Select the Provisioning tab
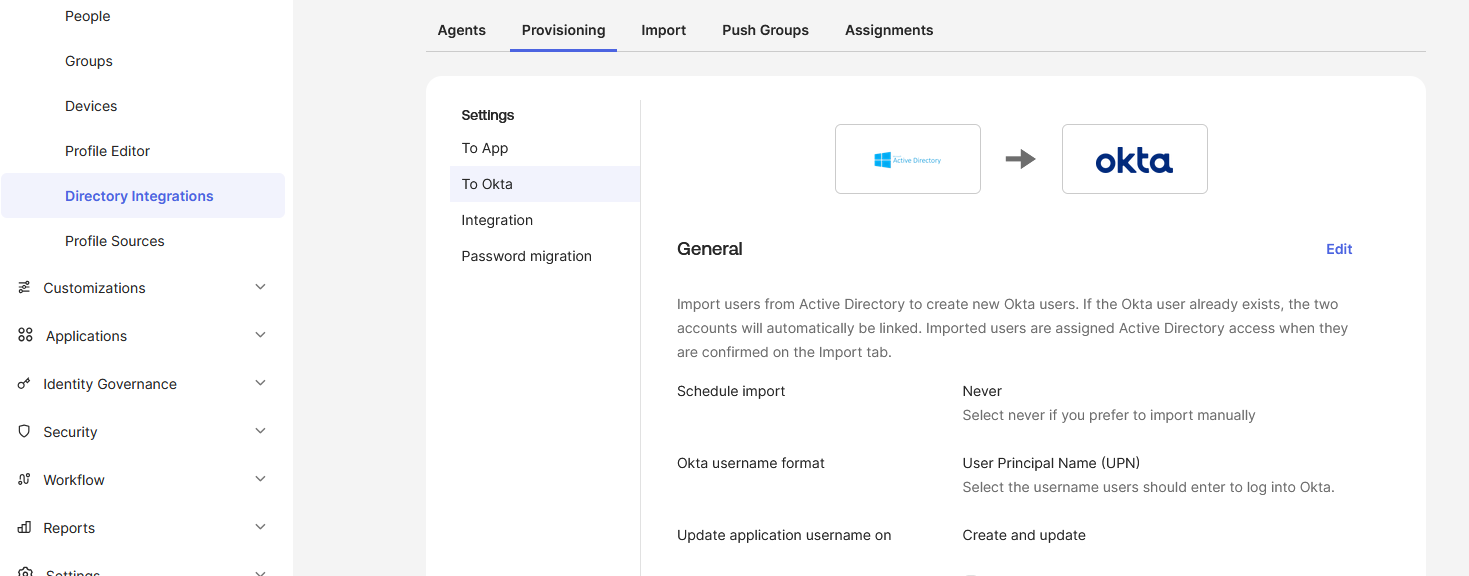 coord(563,30)
